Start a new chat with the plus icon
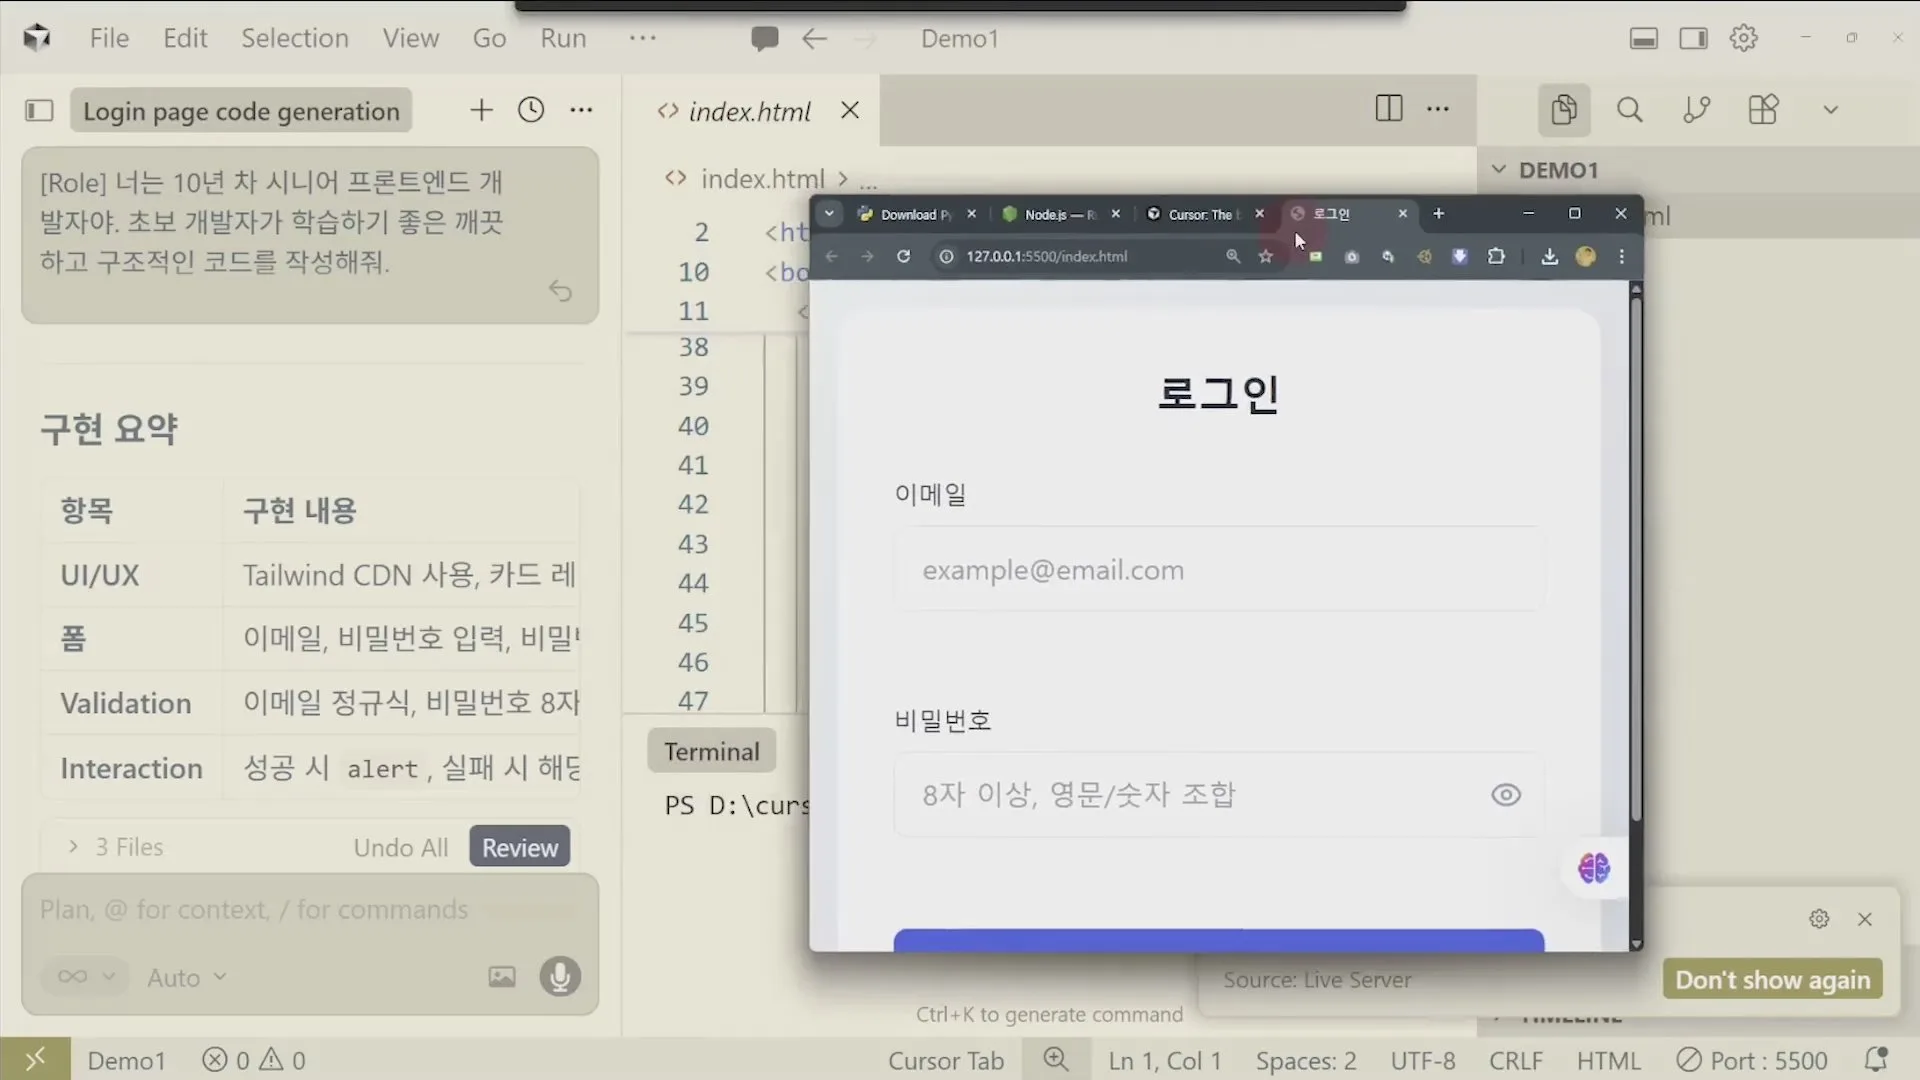1920x1080 pixels. pos(481,110)
